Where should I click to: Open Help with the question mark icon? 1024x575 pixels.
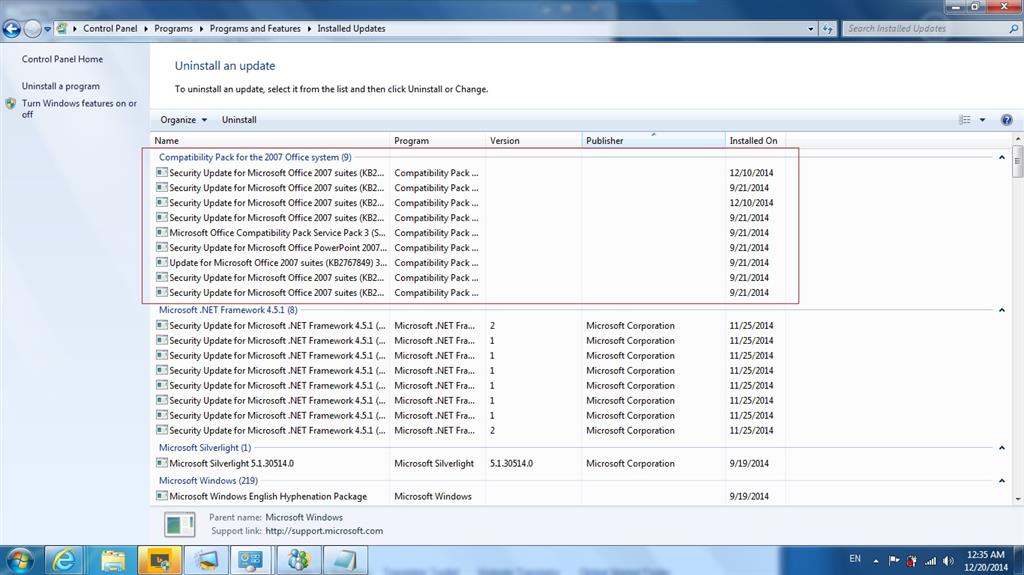[1006, 120]
